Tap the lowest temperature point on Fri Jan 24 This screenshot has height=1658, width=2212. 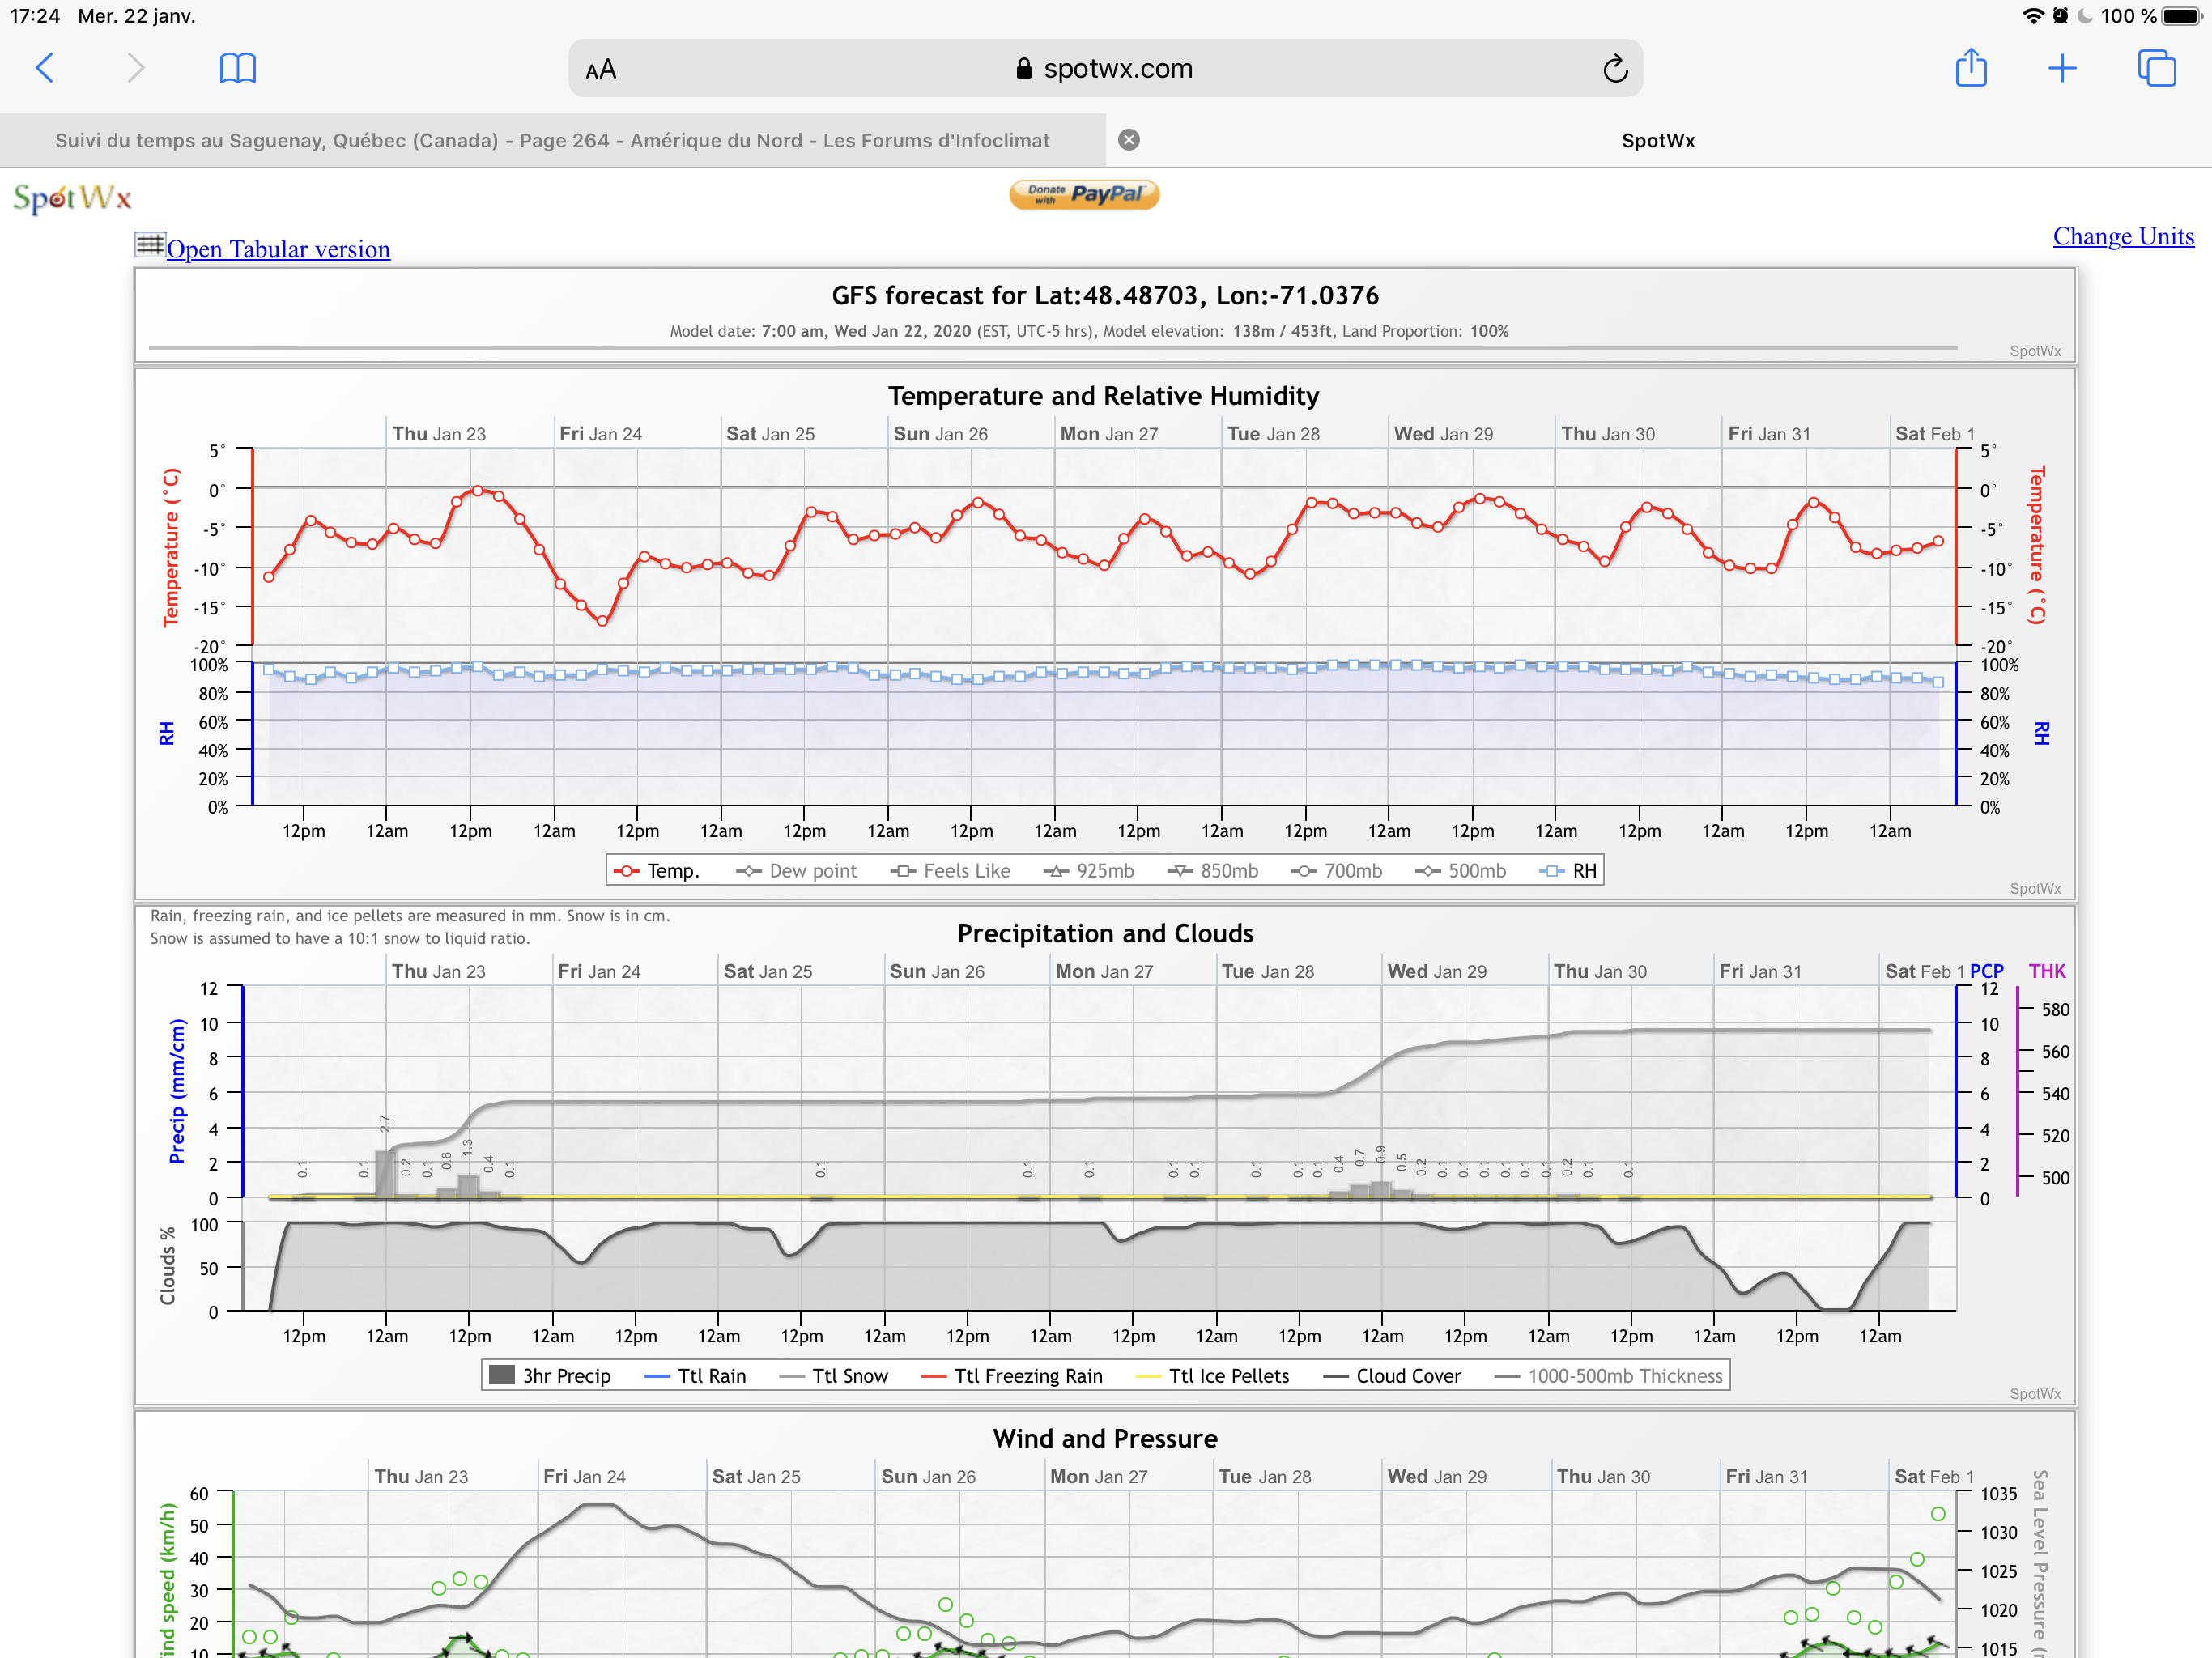tap(602, 621)
